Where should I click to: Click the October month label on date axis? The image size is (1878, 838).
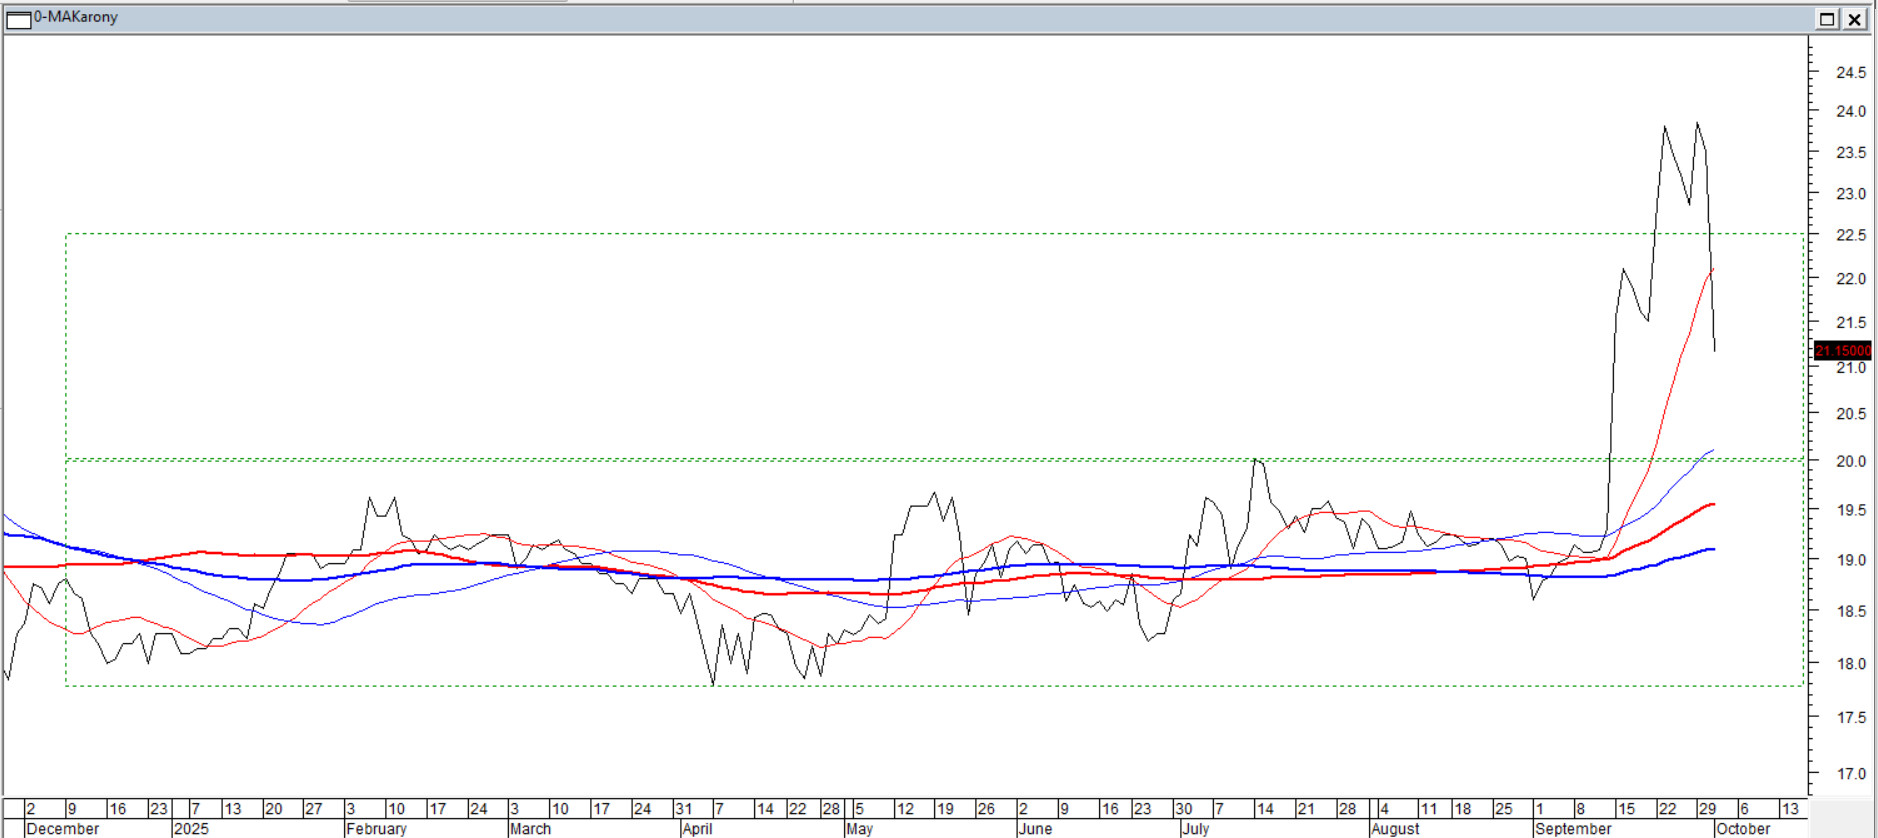click(x=1742, y=829)
